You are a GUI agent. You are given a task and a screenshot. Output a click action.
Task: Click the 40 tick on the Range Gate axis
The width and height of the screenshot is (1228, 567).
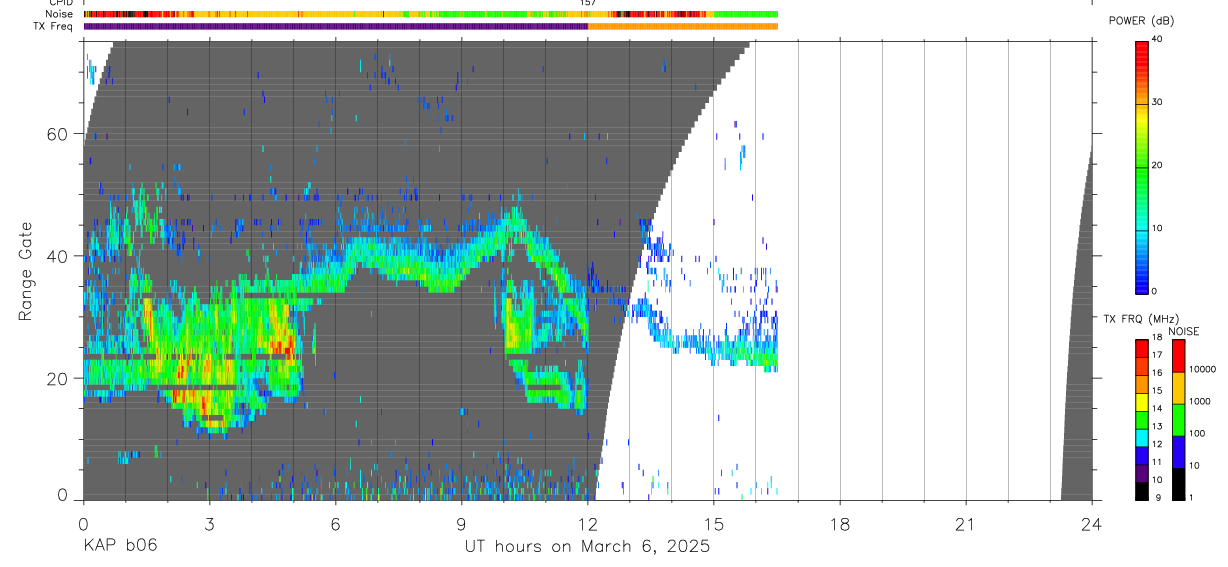[x=59, y=256]
